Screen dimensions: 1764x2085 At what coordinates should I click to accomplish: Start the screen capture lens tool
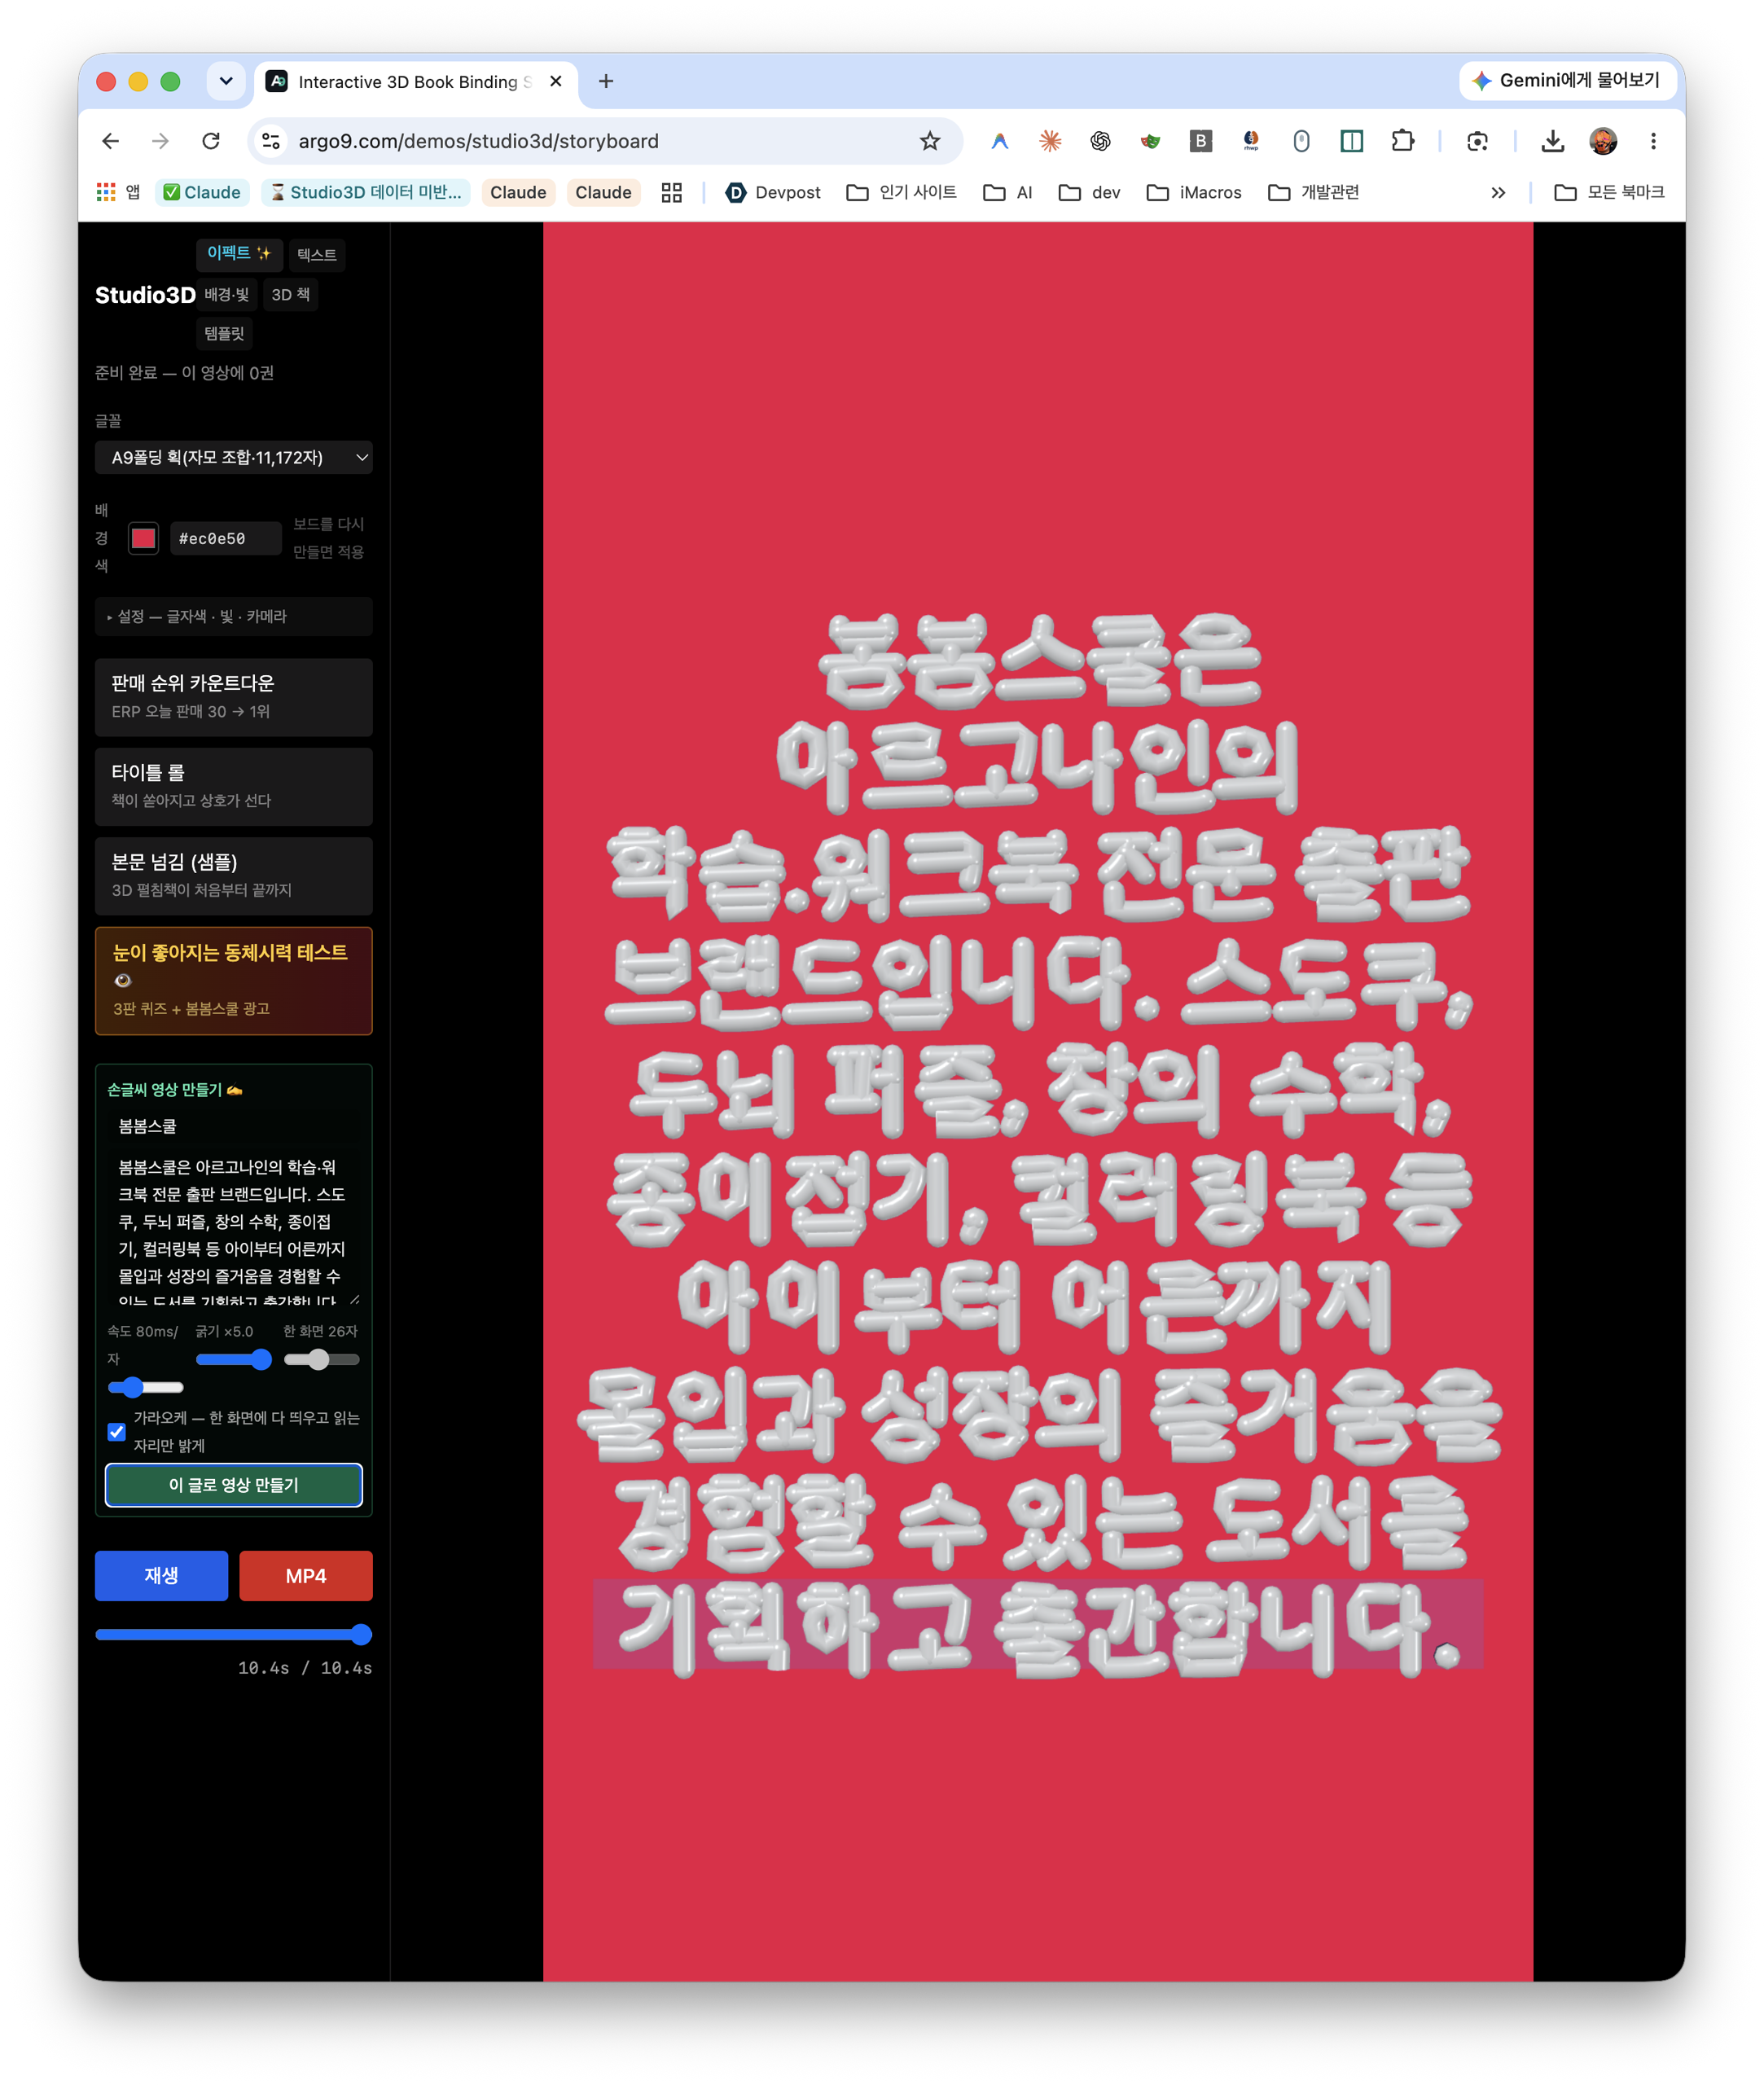tap(1477, 141)
